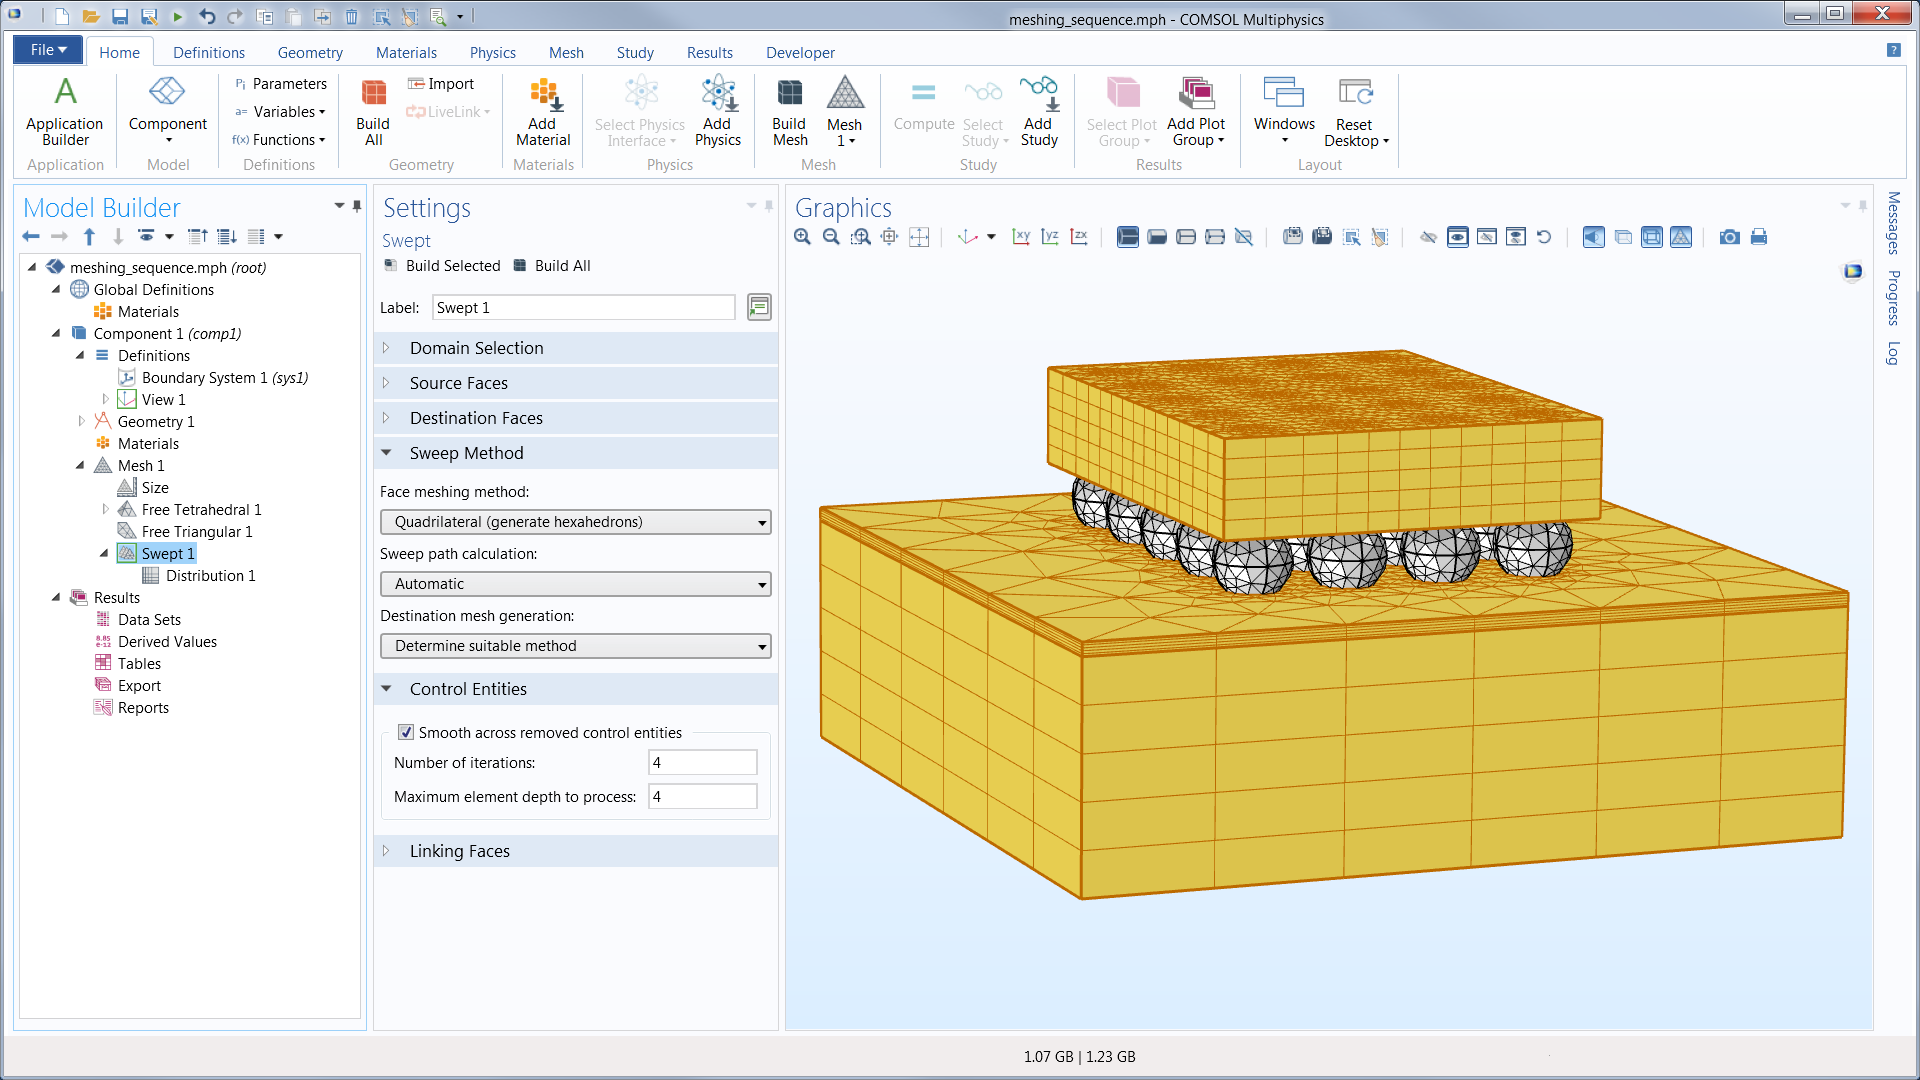Screen dimensions: 1920x1080
Task: Expand the Geometry 1 tree node
Action: tap(81, 421)
